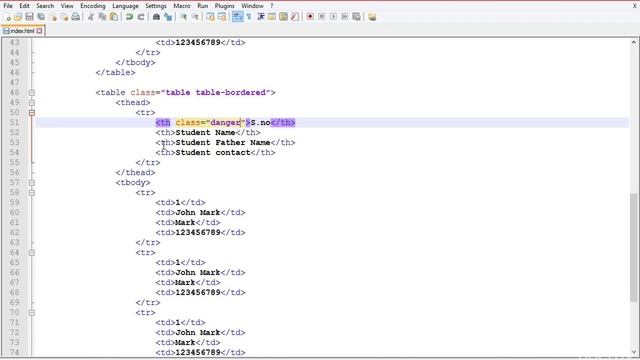The image size is (640, 360).
Task: Open the ? help menu
Action: point(272,6)
